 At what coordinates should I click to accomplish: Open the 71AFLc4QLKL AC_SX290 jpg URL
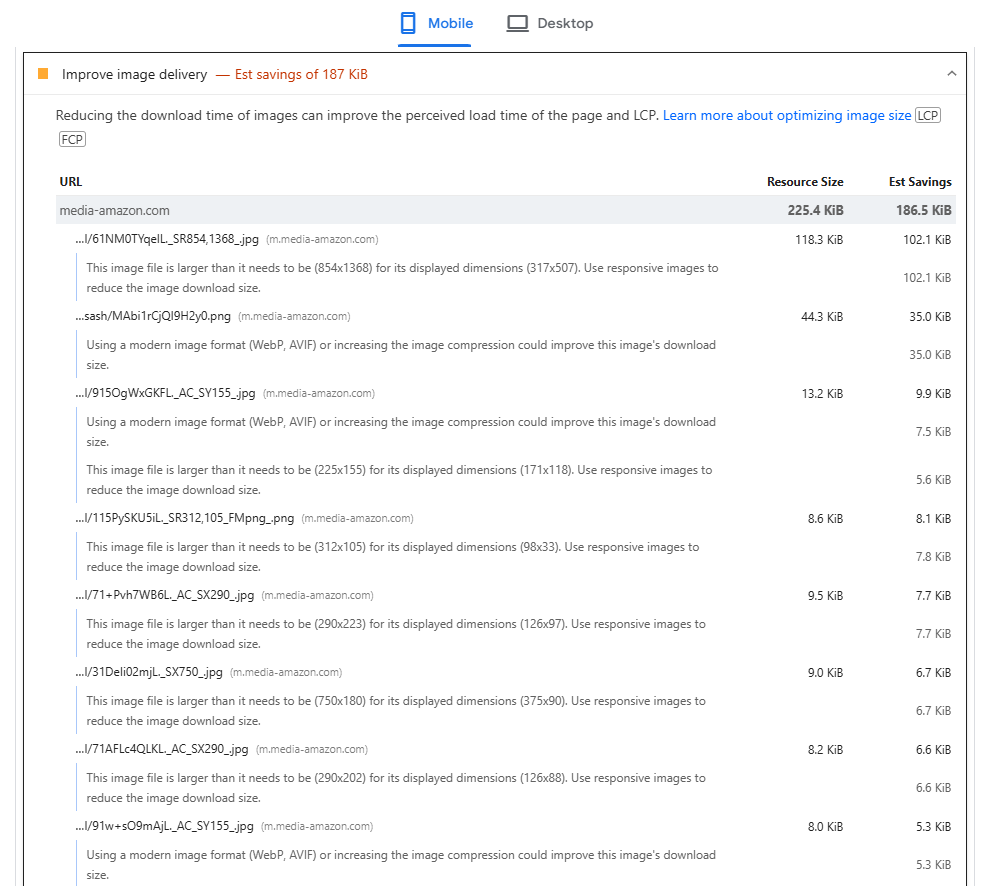[162, 750]
